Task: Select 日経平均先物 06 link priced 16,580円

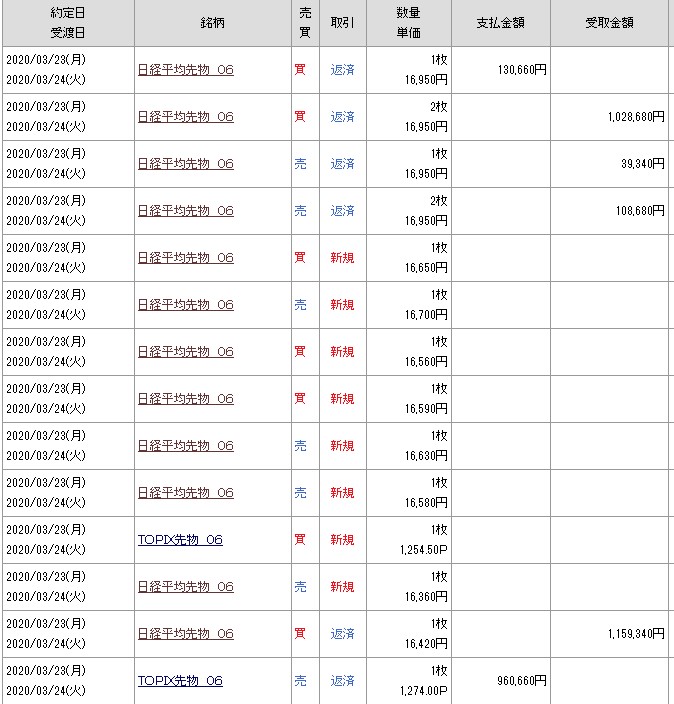Action: 185,493
